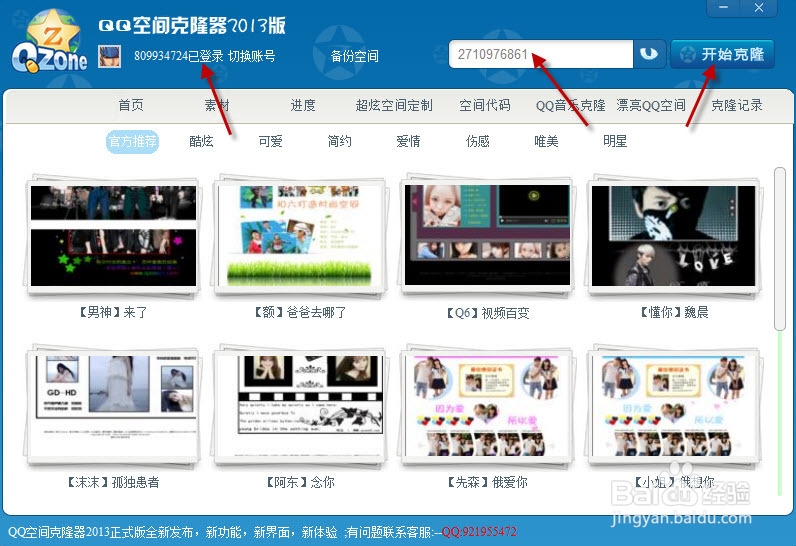This screenshot has height=546, width=796.
Task: Close the QQ空间克隆器 window
Action: coord(758,8)
